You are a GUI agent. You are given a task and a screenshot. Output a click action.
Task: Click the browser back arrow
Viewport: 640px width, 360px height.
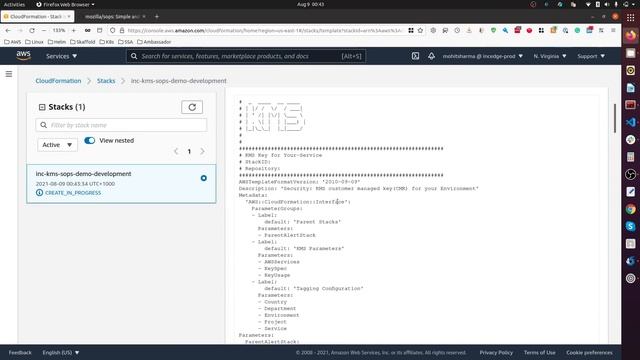[8, 30]
